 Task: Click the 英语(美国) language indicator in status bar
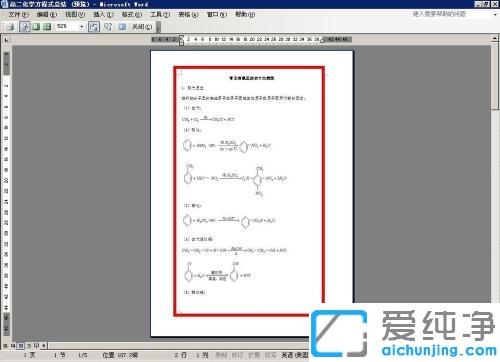click(x=295, y=355)
